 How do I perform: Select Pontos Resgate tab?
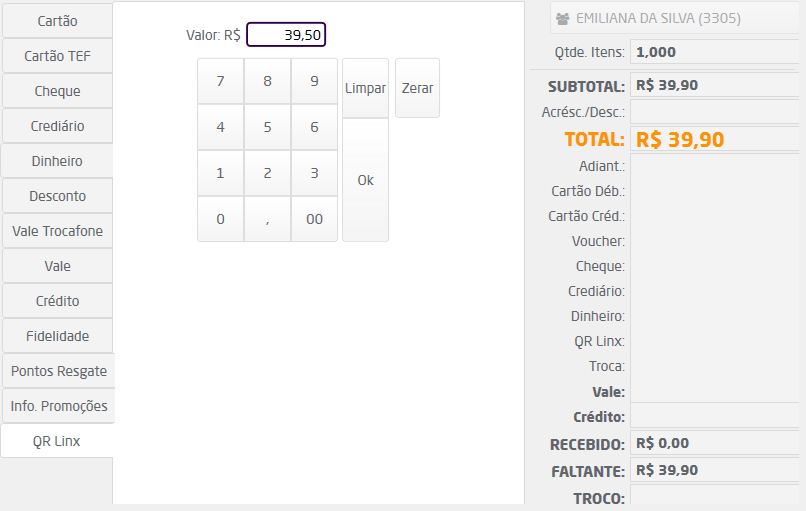point(58,371)
